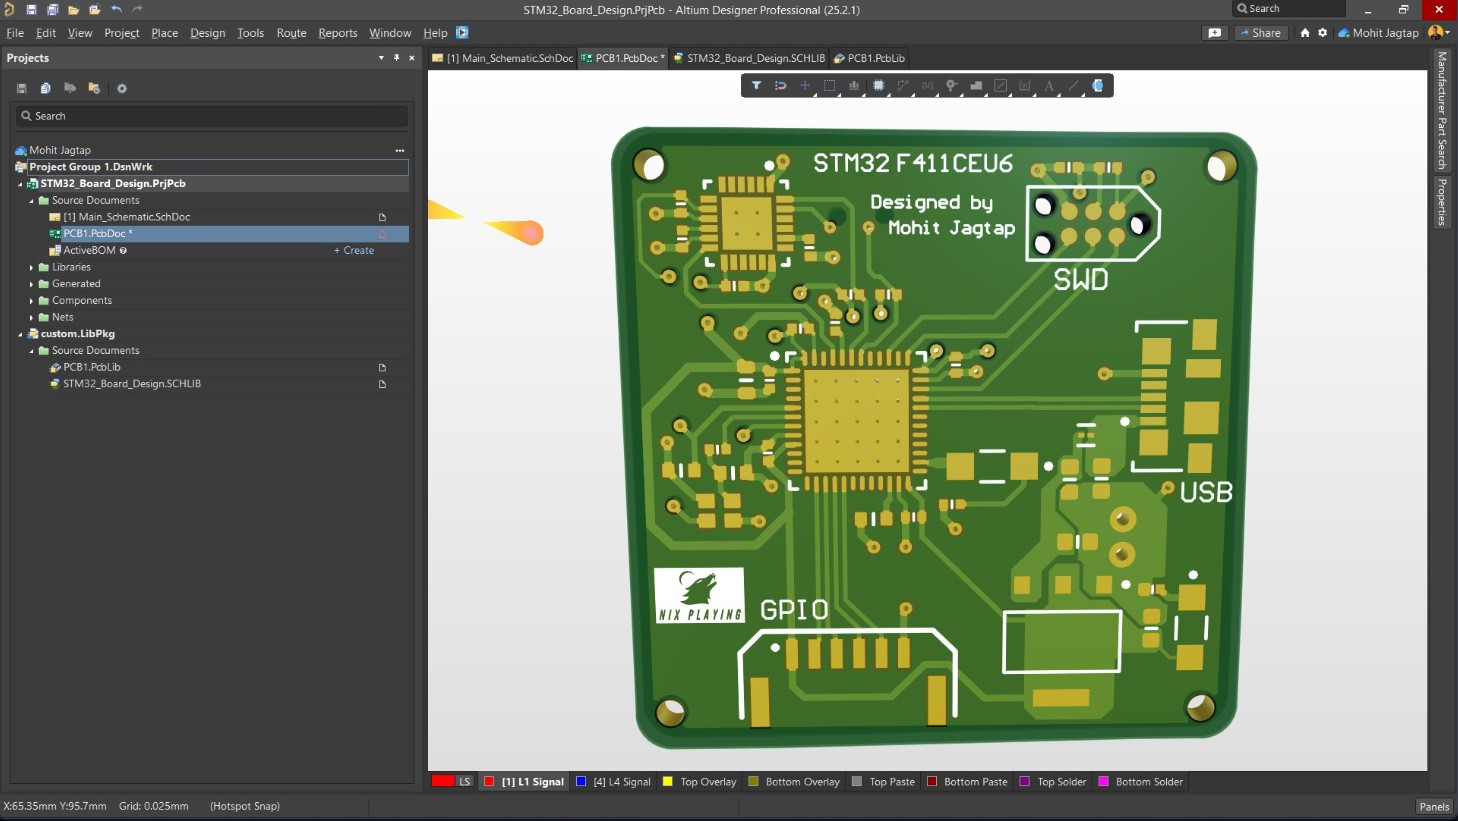1458x821 pixels.
Task: Select the place line tool
Action: 1073,86
